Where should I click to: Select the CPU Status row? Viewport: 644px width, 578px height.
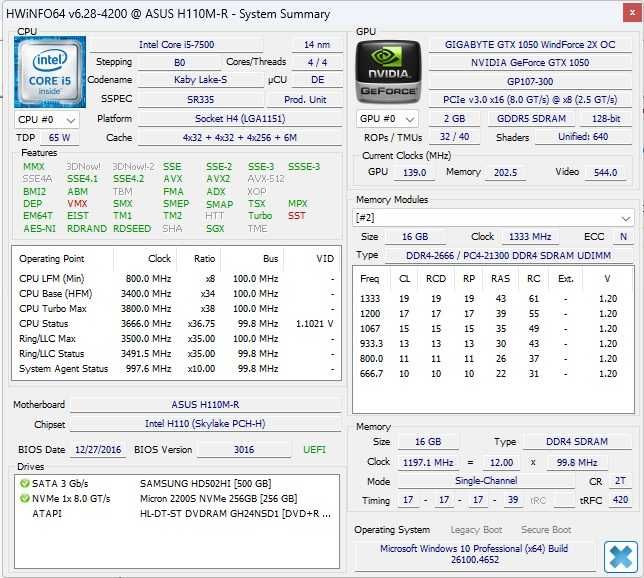(x=177, y=324)
